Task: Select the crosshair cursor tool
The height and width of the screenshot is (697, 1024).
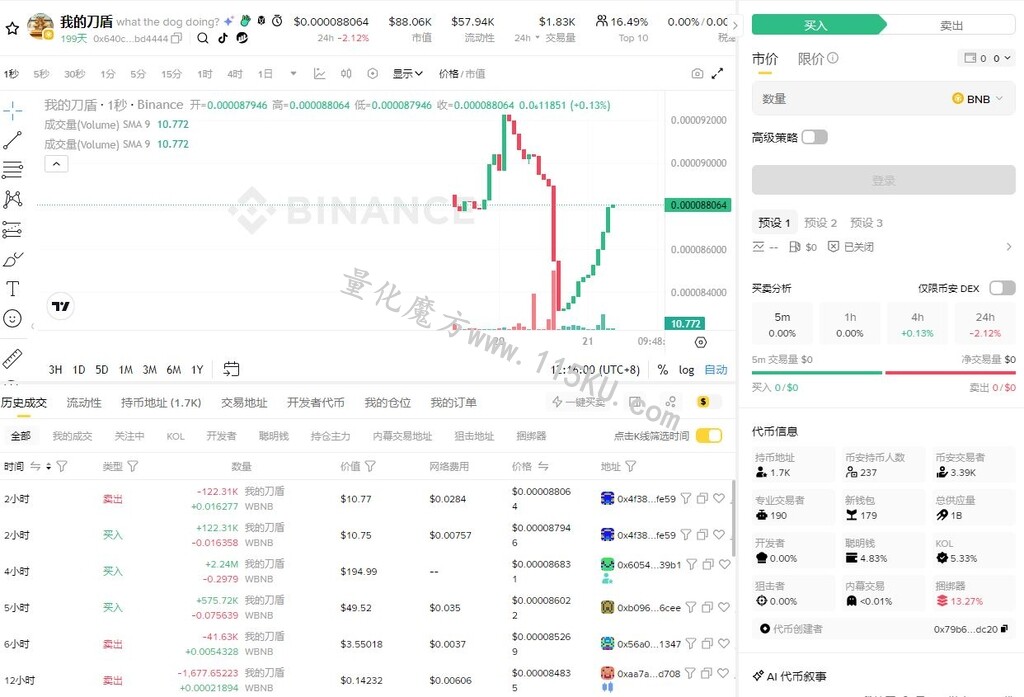Action: click(x=12, y=110)
